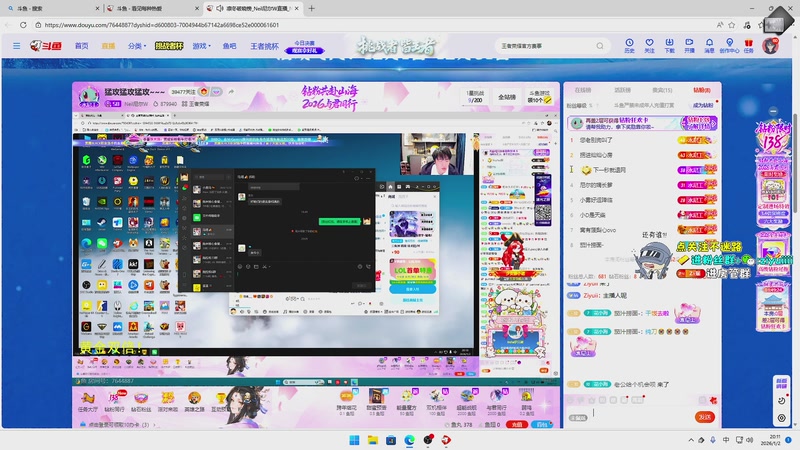Switch to 钻粉 tab in sidebar
This screenshot has height=450, width=800.
pos(702,90)
